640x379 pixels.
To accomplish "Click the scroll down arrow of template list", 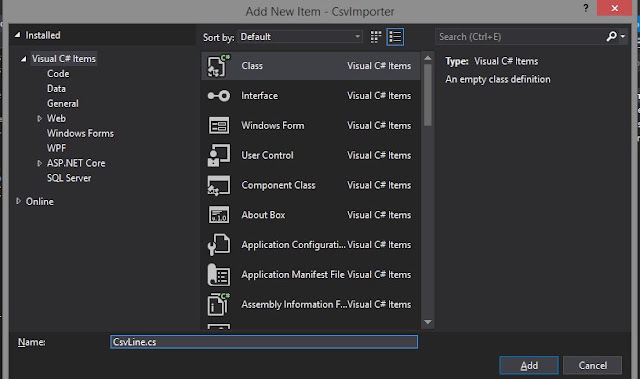I will [428, 322].
